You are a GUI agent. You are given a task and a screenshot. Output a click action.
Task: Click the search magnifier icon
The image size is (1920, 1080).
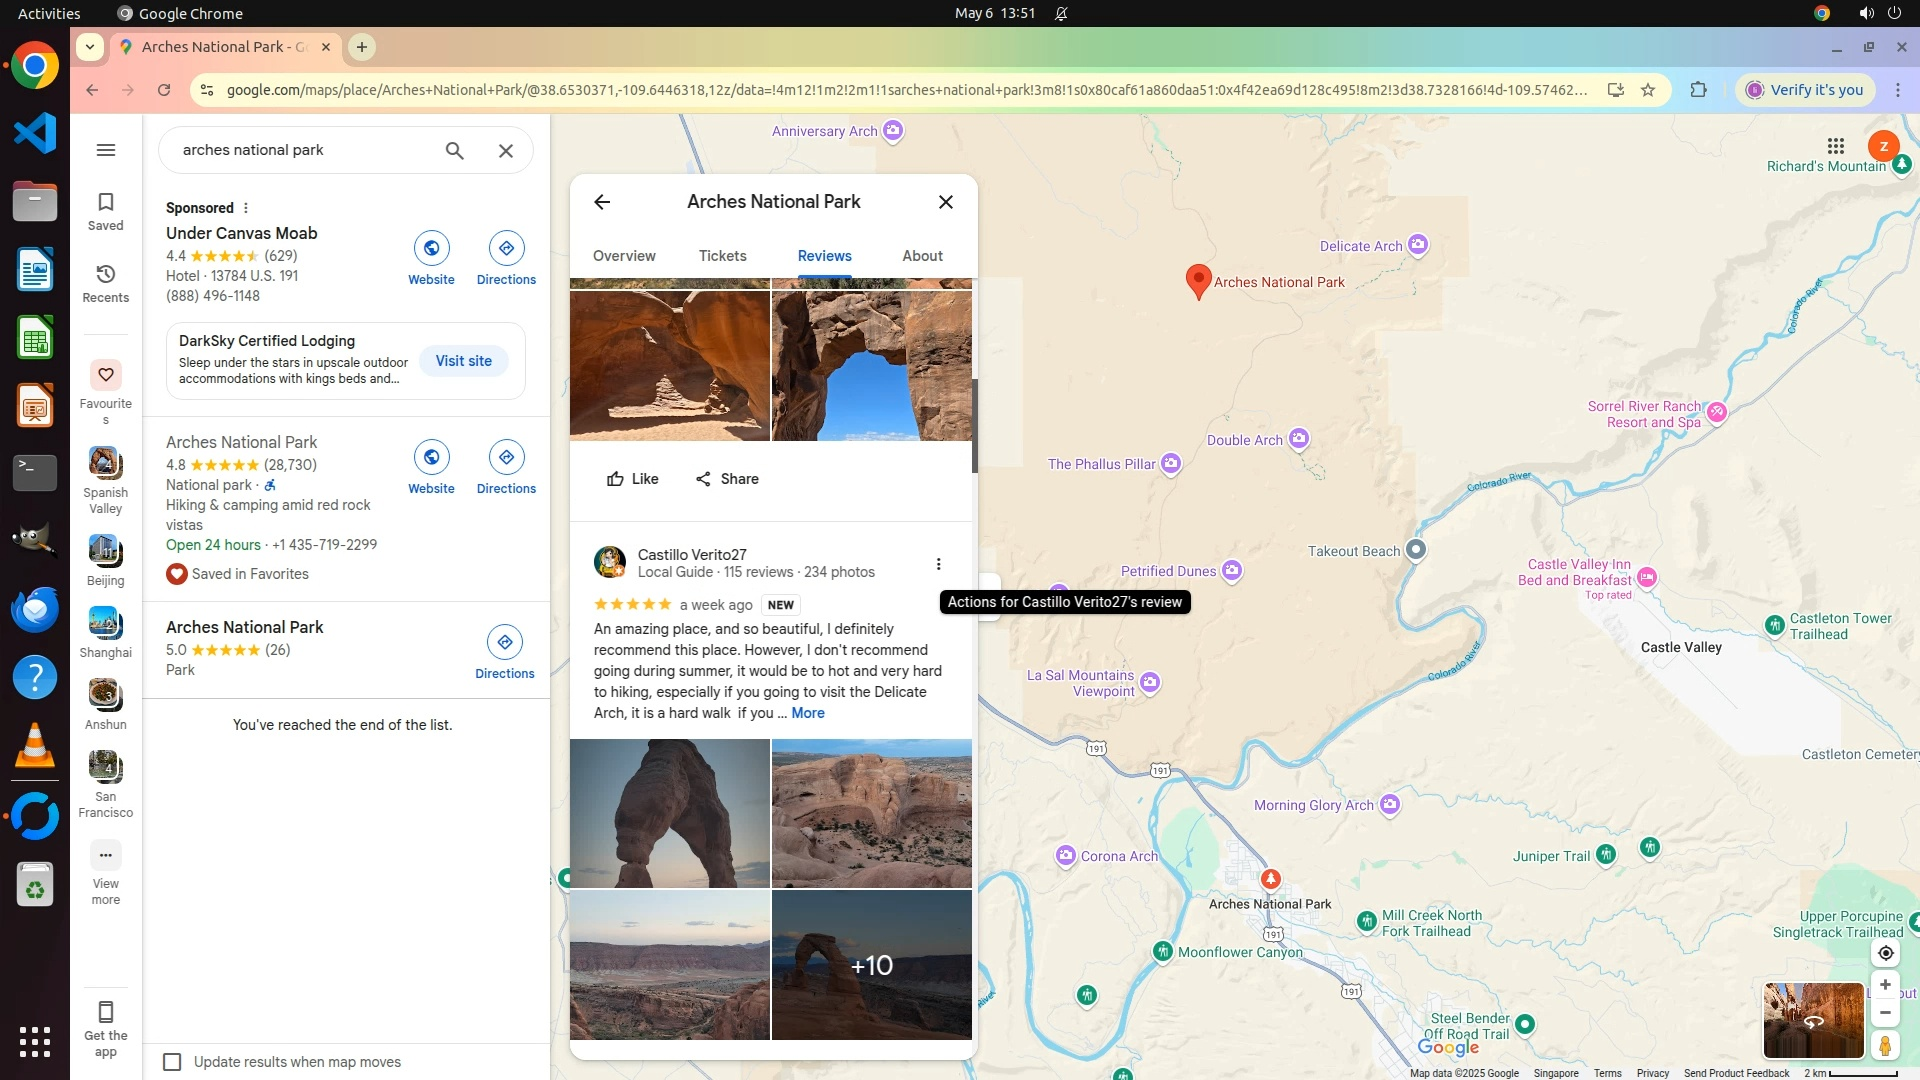tap(454, 151)
